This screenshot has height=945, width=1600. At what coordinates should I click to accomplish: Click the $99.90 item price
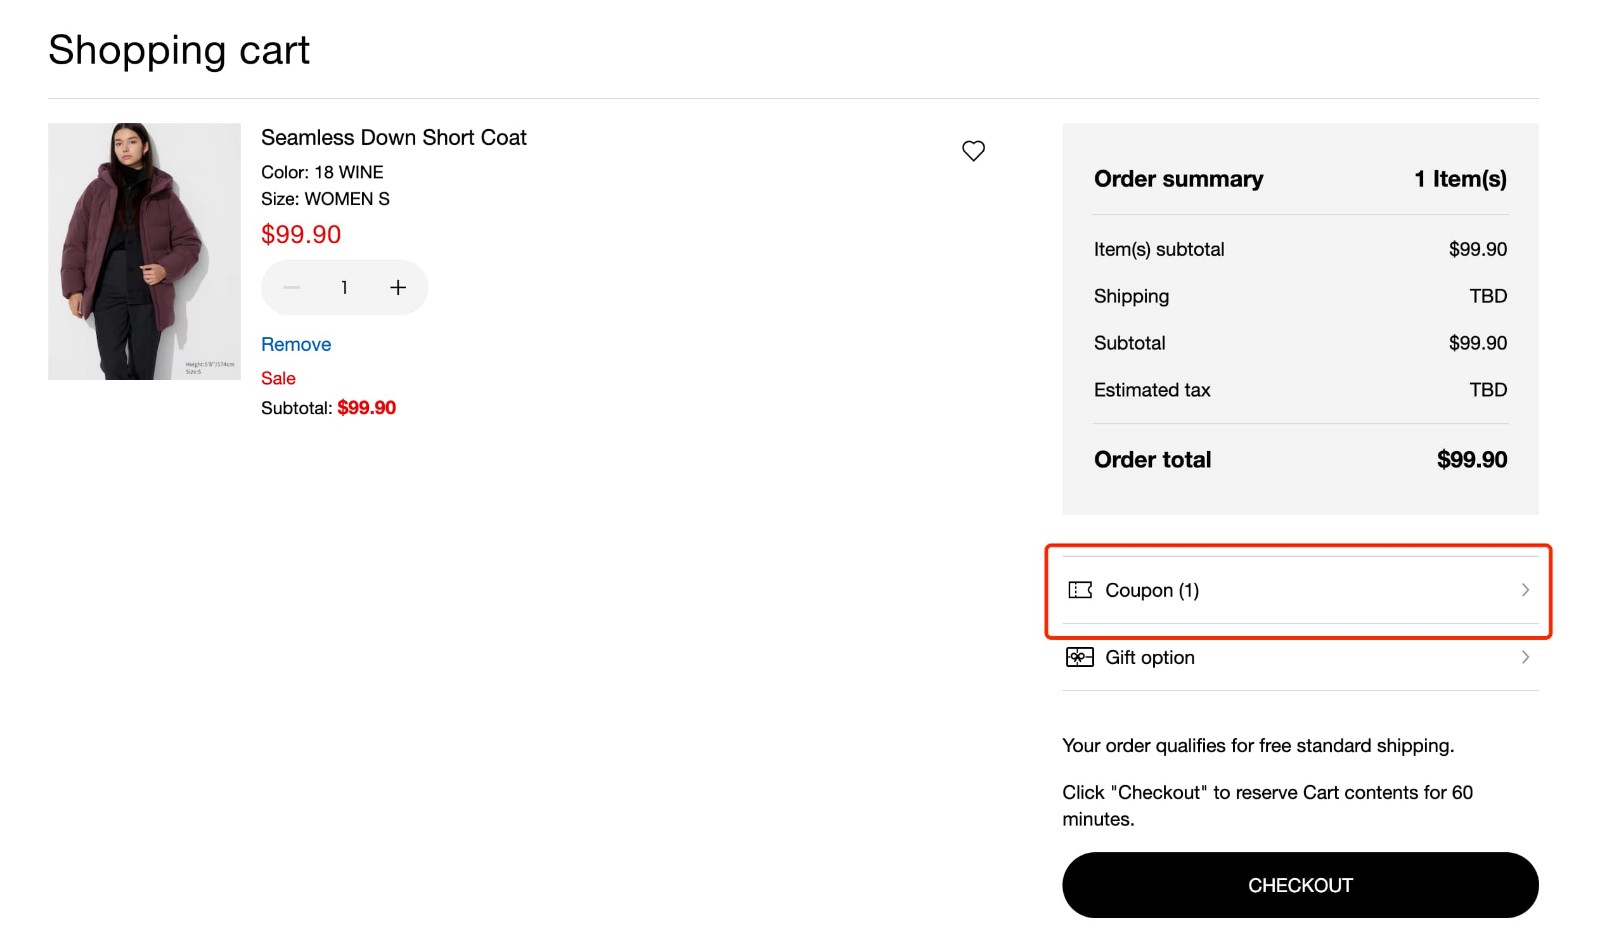[301, 234]
